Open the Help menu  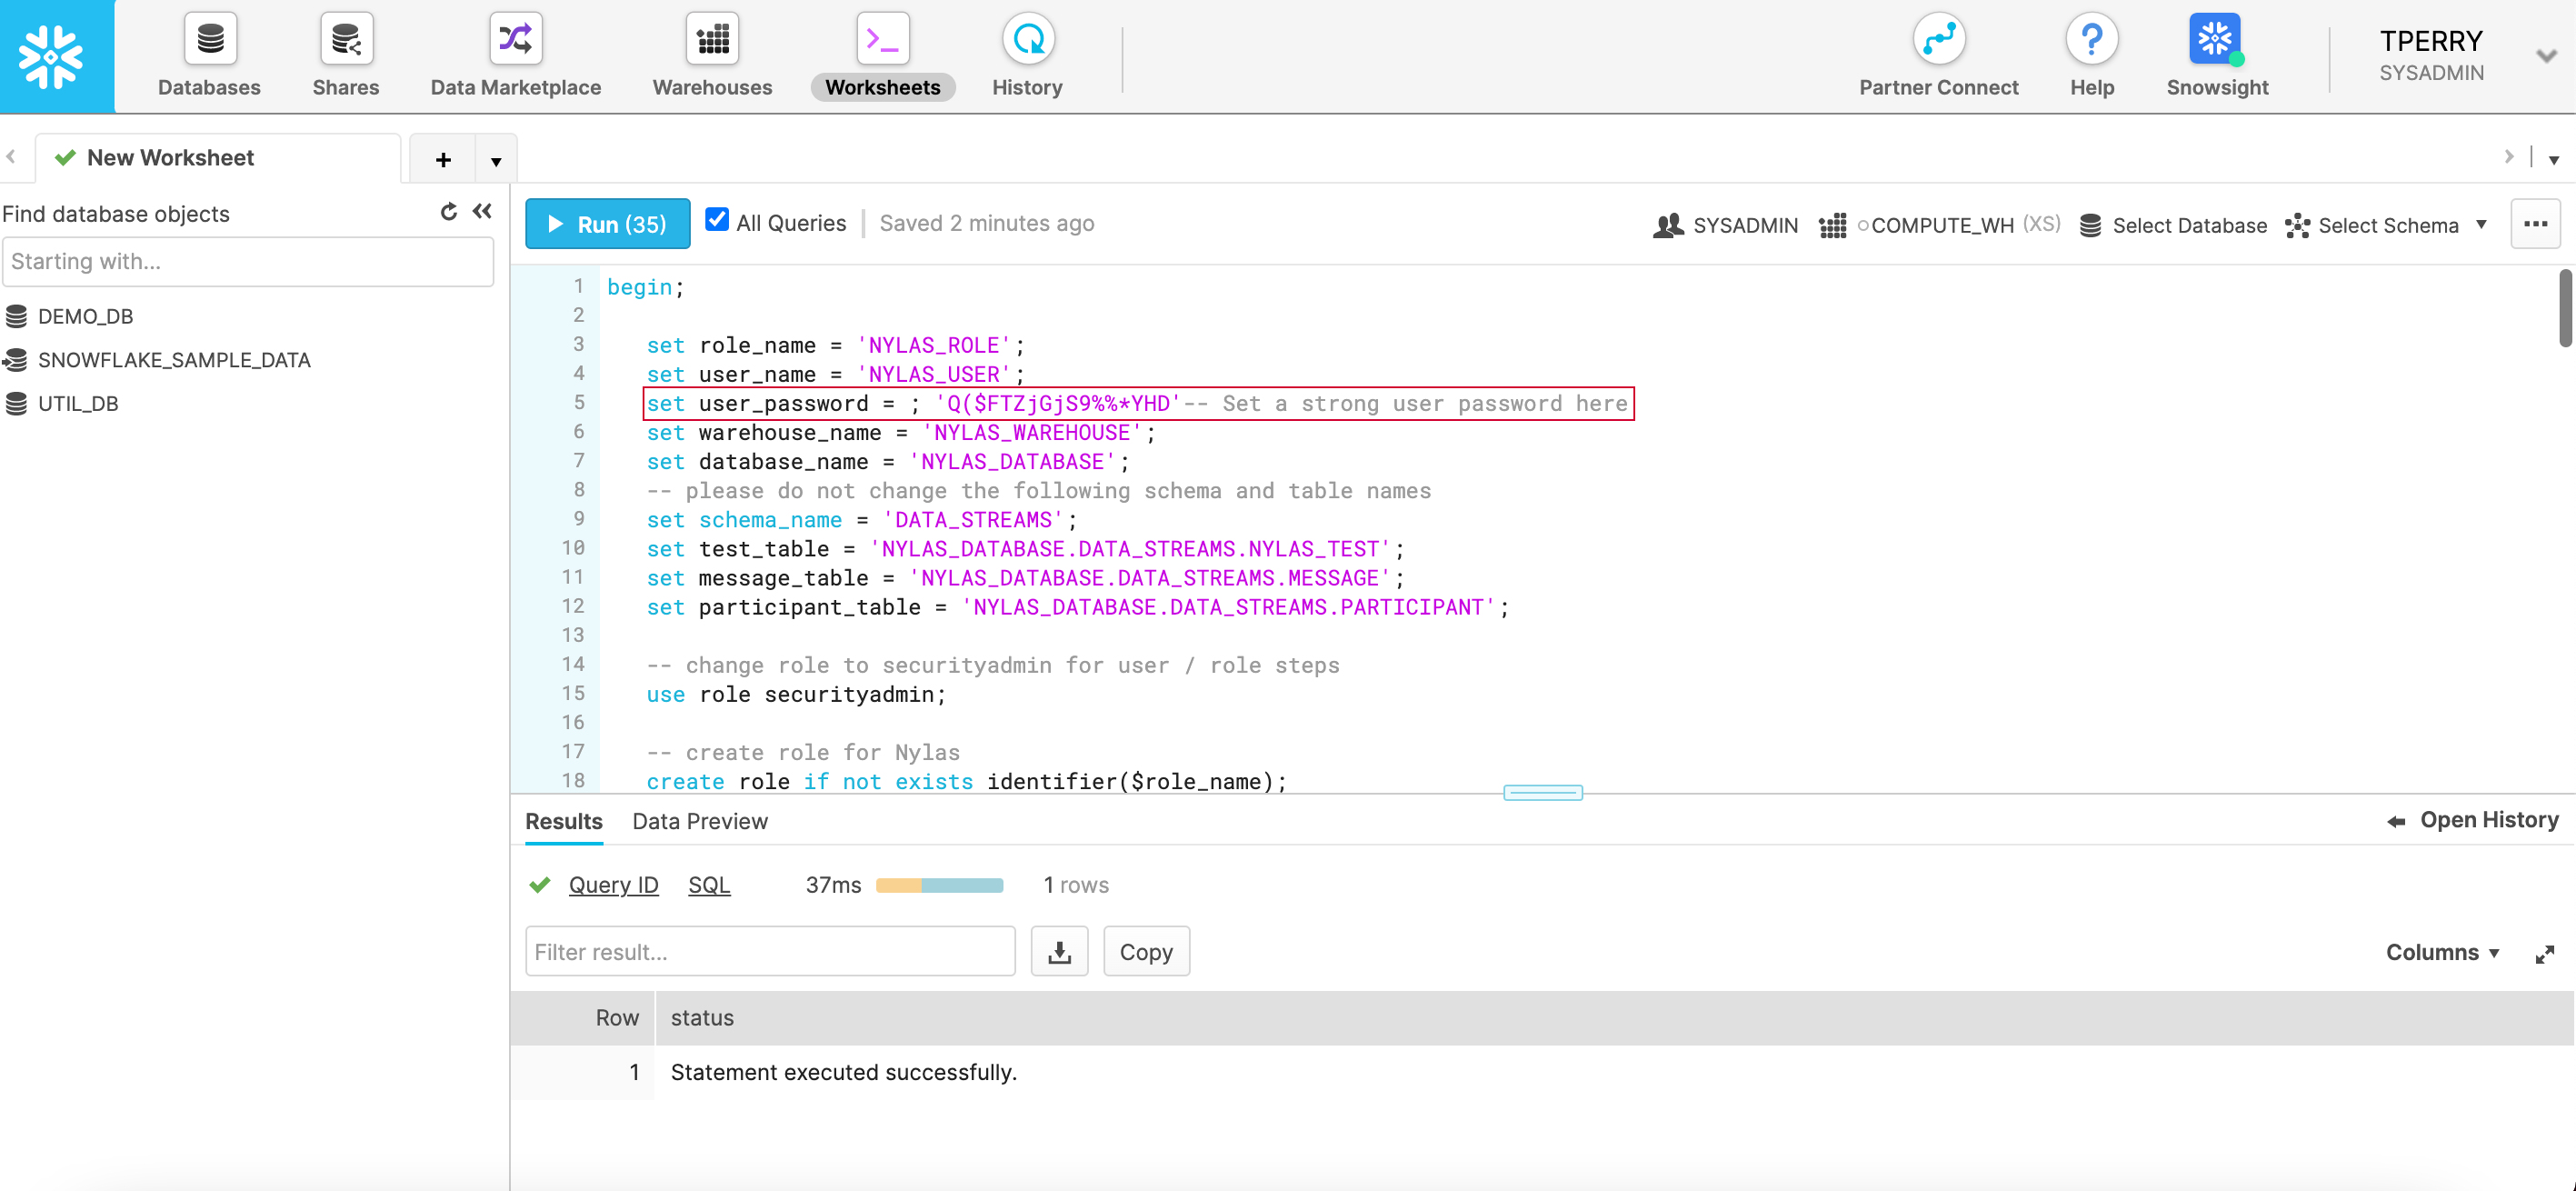(2092, 55)
